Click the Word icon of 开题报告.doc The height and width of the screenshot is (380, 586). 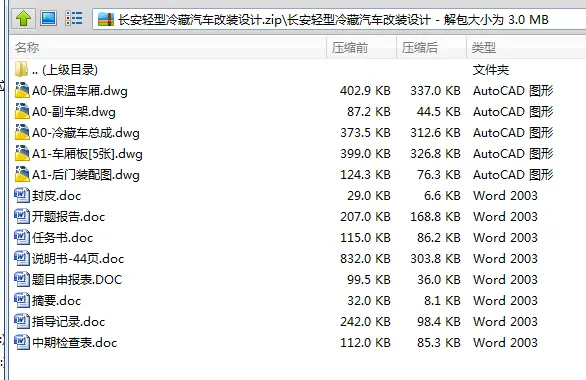point(22,216)
